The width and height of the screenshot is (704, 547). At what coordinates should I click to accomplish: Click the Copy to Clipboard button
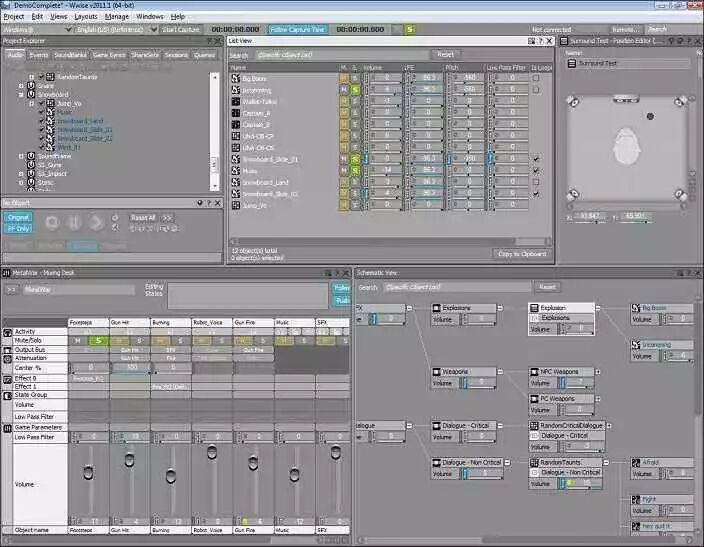tap(522, 254)
